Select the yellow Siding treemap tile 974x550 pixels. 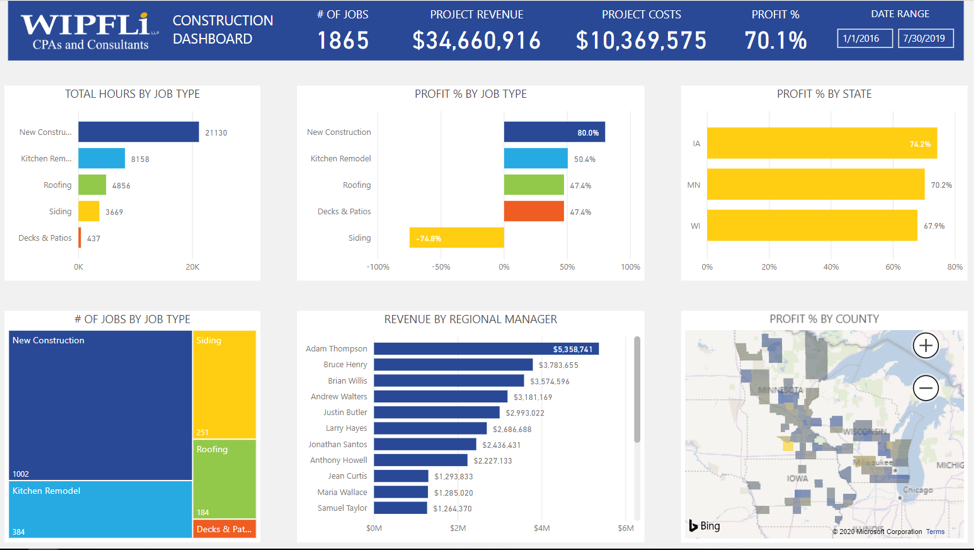(x=224, y=385)
